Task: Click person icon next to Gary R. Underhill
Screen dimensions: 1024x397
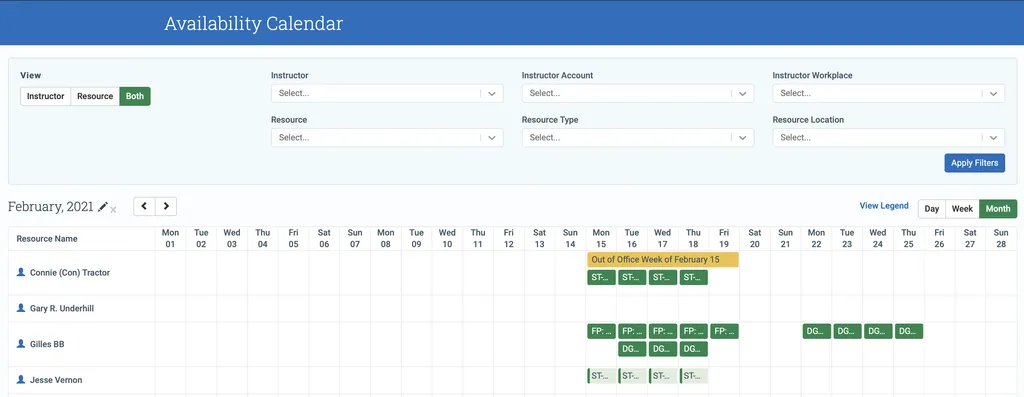Action: click(21, 308)
